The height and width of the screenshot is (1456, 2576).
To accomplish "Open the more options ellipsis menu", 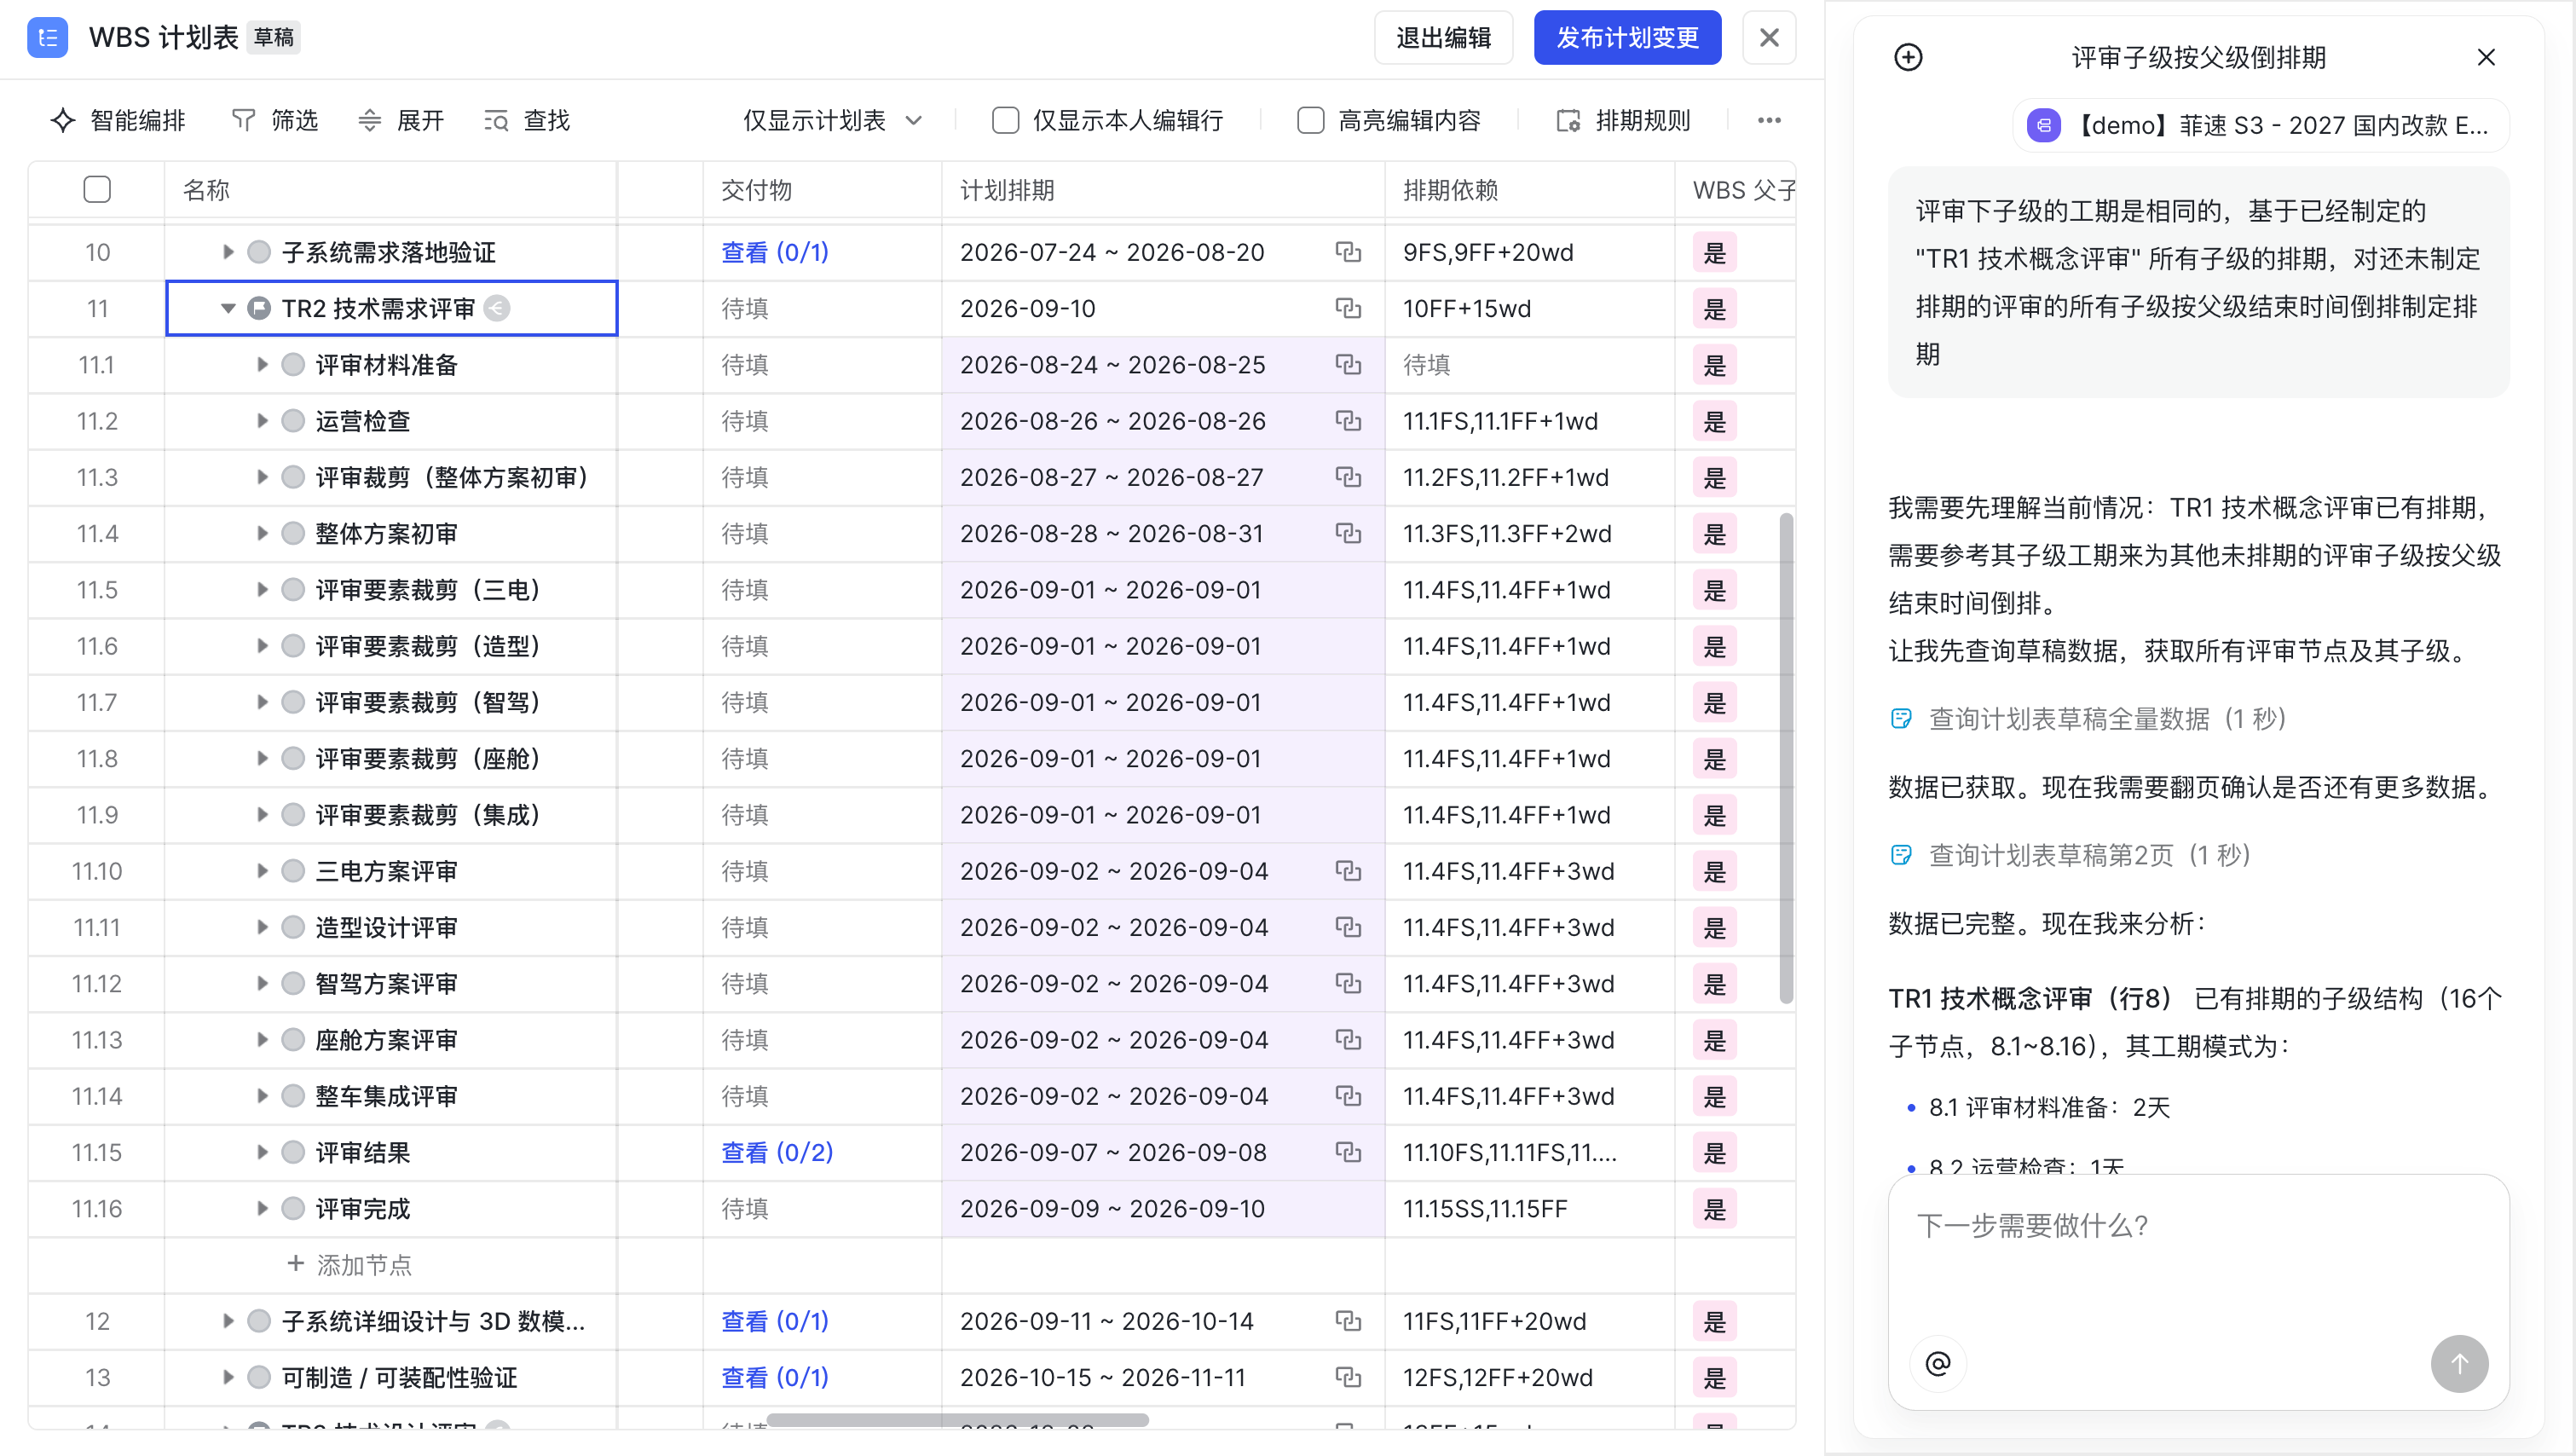I will point(1769,121).
